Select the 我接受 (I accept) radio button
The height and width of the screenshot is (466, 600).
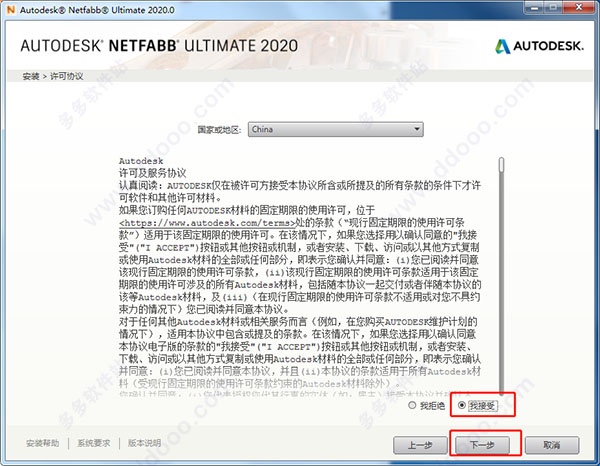[x=462, y=405]
